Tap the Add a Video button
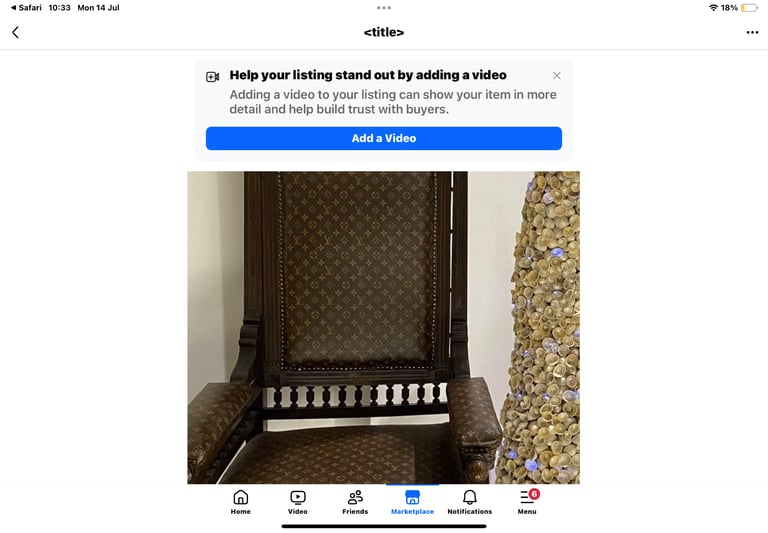 tap(384, 138)
